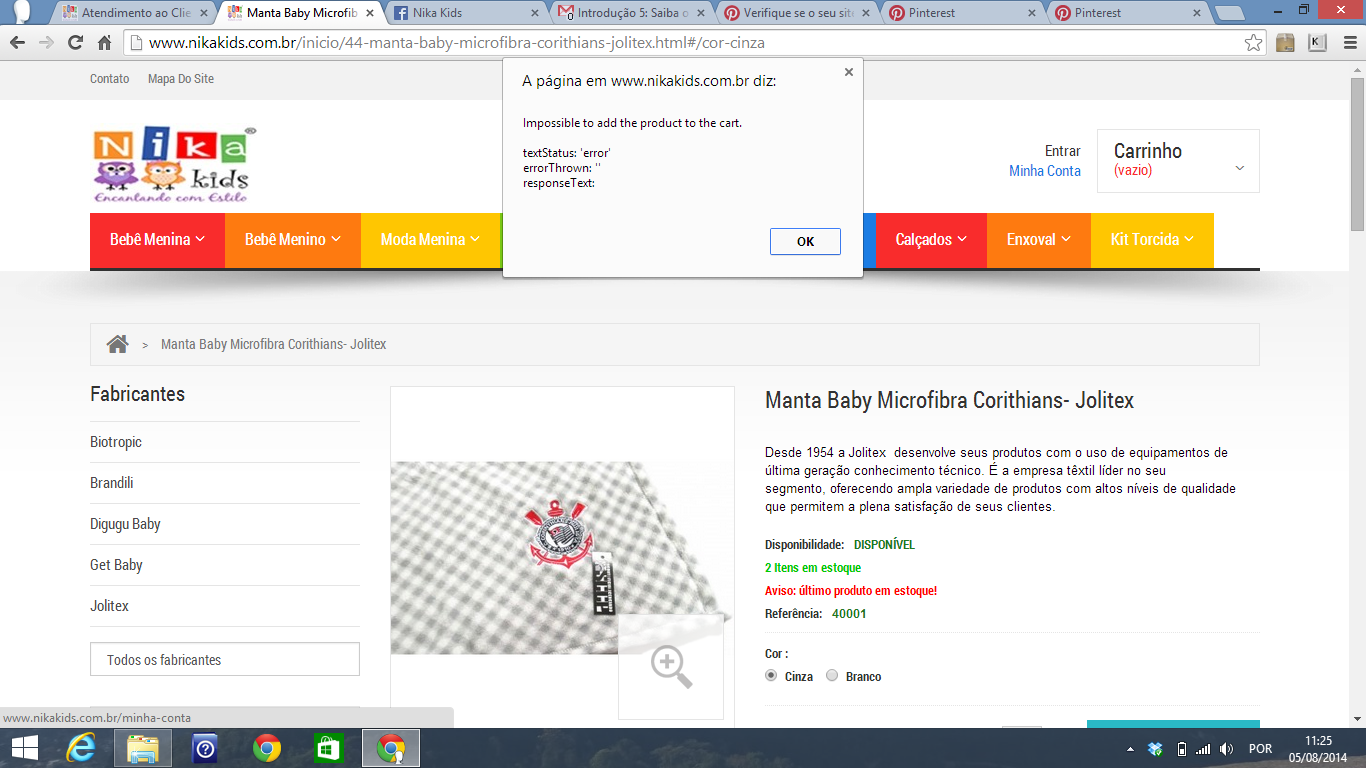Expand the Enxoval menu

[1039, 240]
